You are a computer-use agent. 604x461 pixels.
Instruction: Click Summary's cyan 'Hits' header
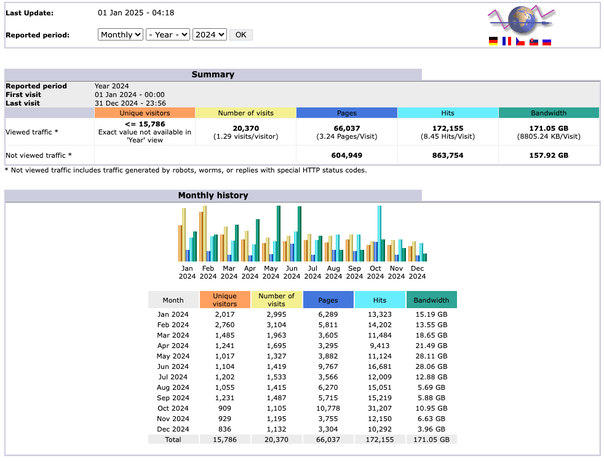click(447, 113)
